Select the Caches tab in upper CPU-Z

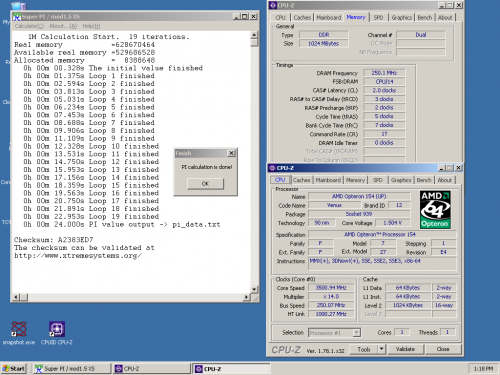pos(302,17)
